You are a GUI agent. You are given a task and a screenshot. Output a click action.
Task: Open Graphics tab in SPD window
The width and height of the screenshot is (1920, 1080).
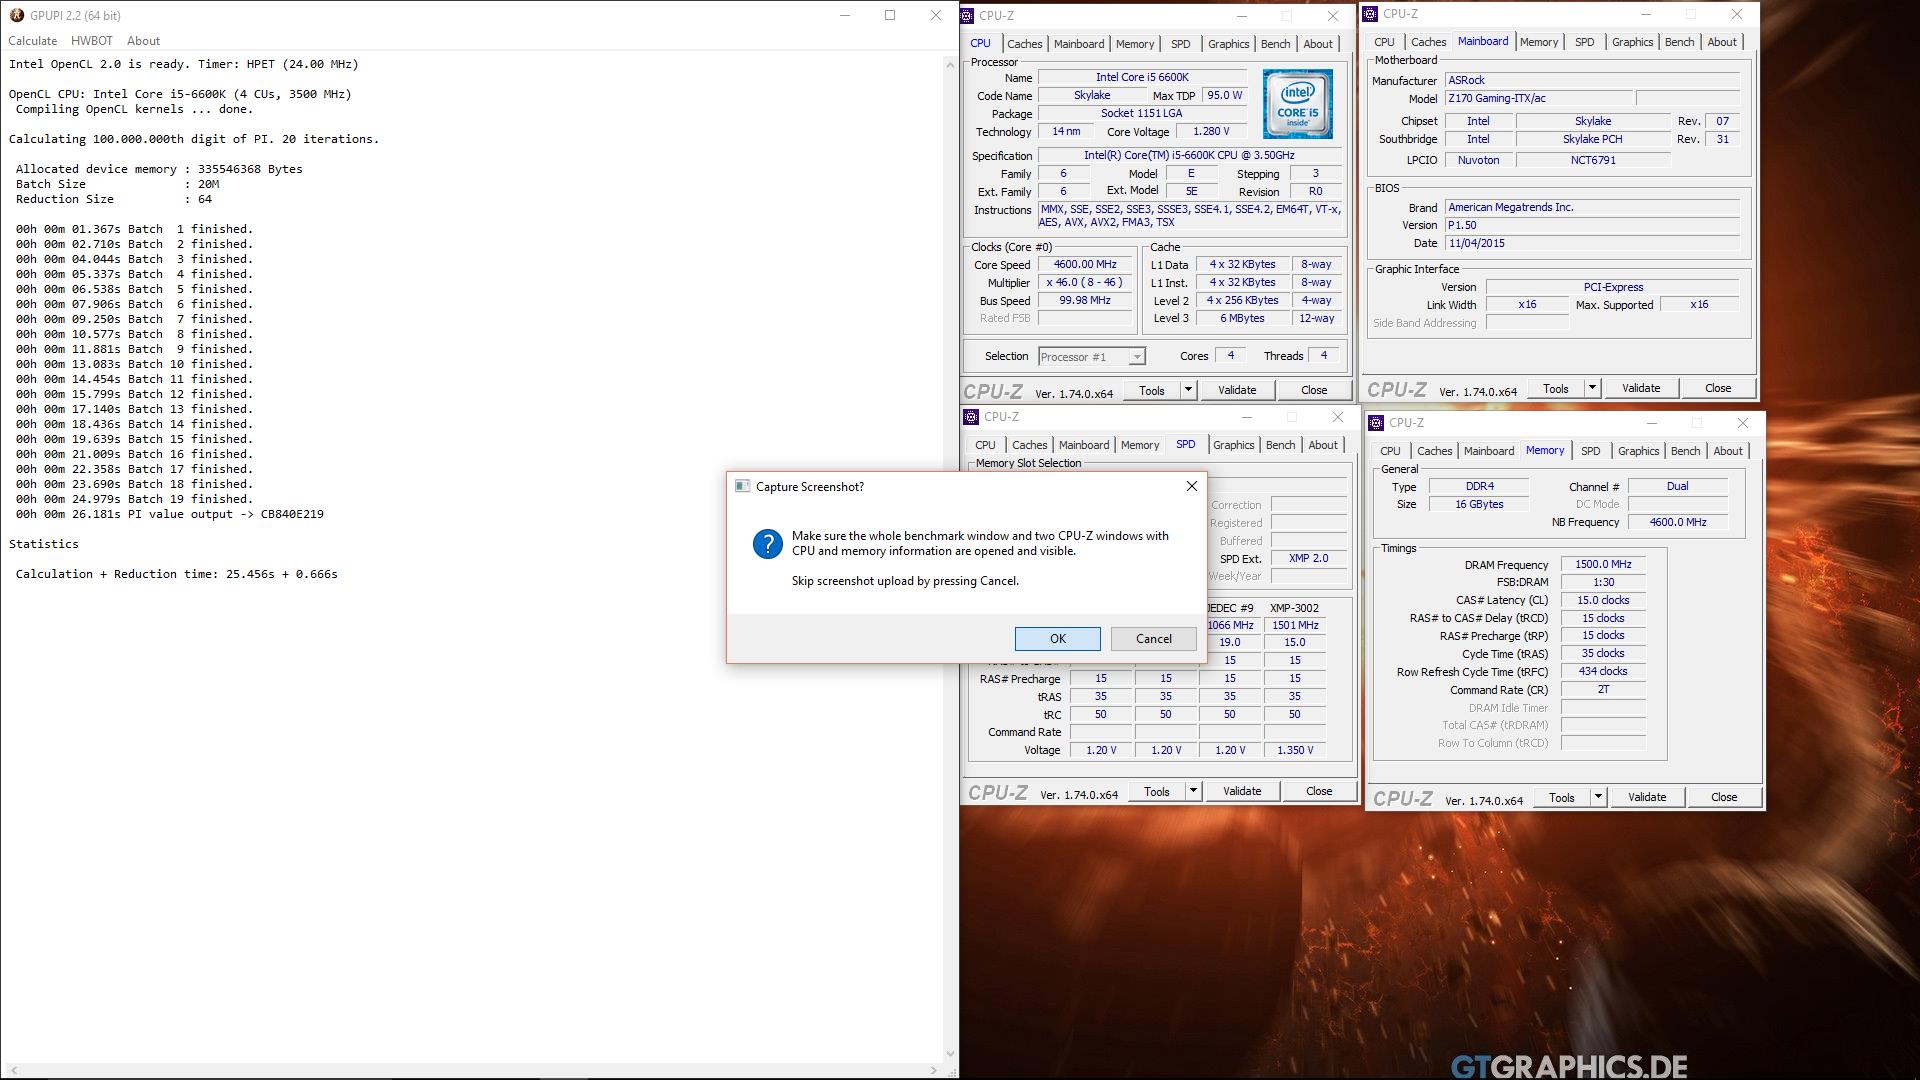point(1233,445)
